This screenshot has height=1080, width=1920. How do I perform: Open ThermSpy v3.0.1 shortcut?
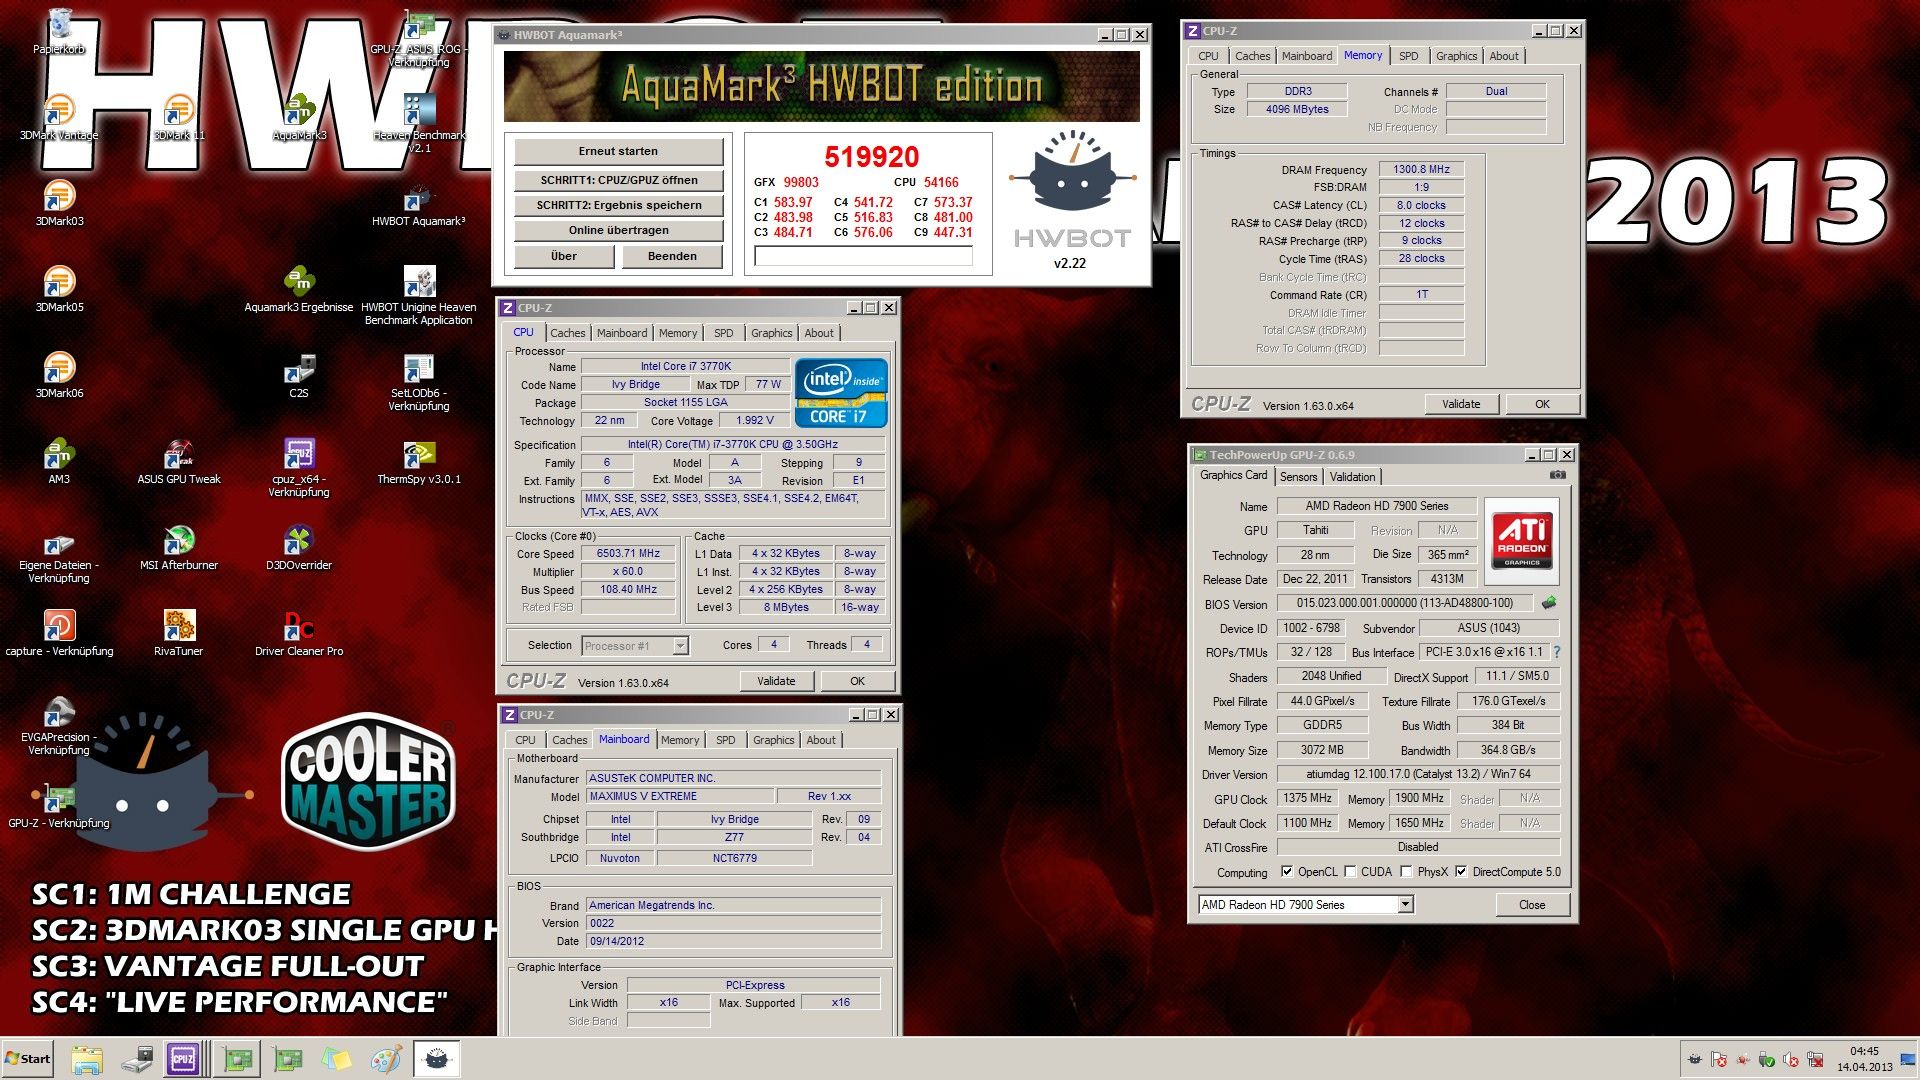point(419,460)
